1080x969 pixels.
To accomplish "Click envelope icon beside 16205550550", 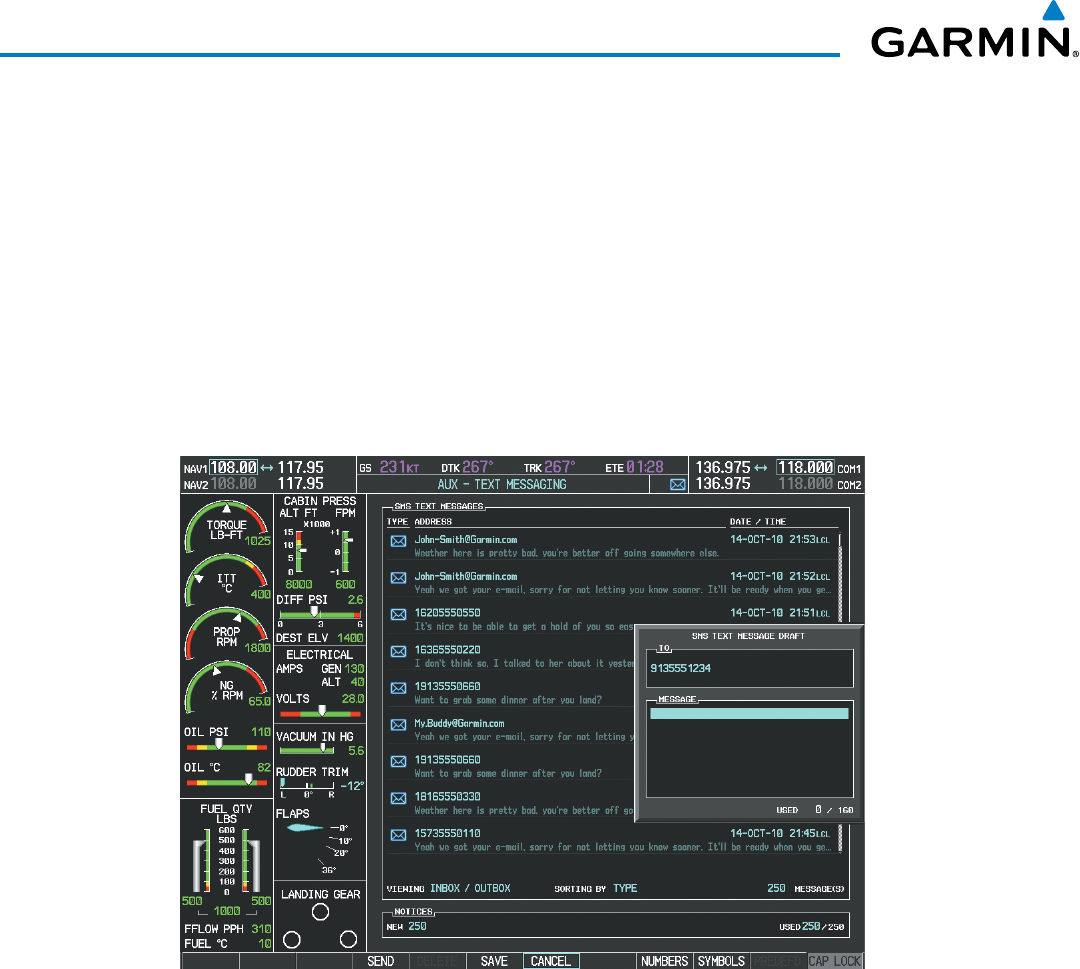I will pos(398,614).
